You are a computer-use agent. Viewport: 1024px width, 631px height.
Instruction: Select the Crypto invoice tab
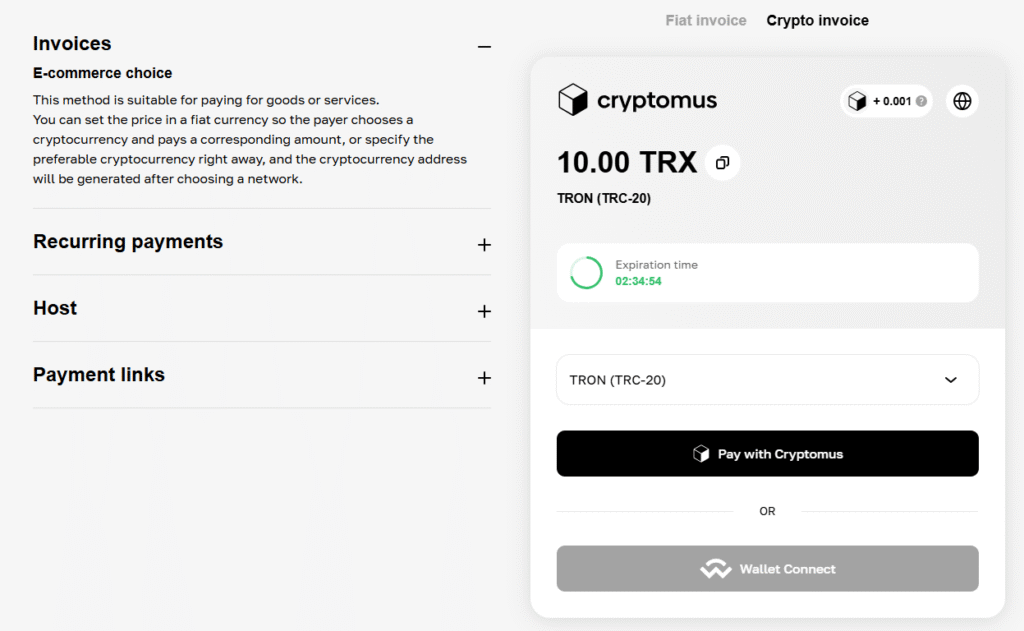tap(817, 20)
